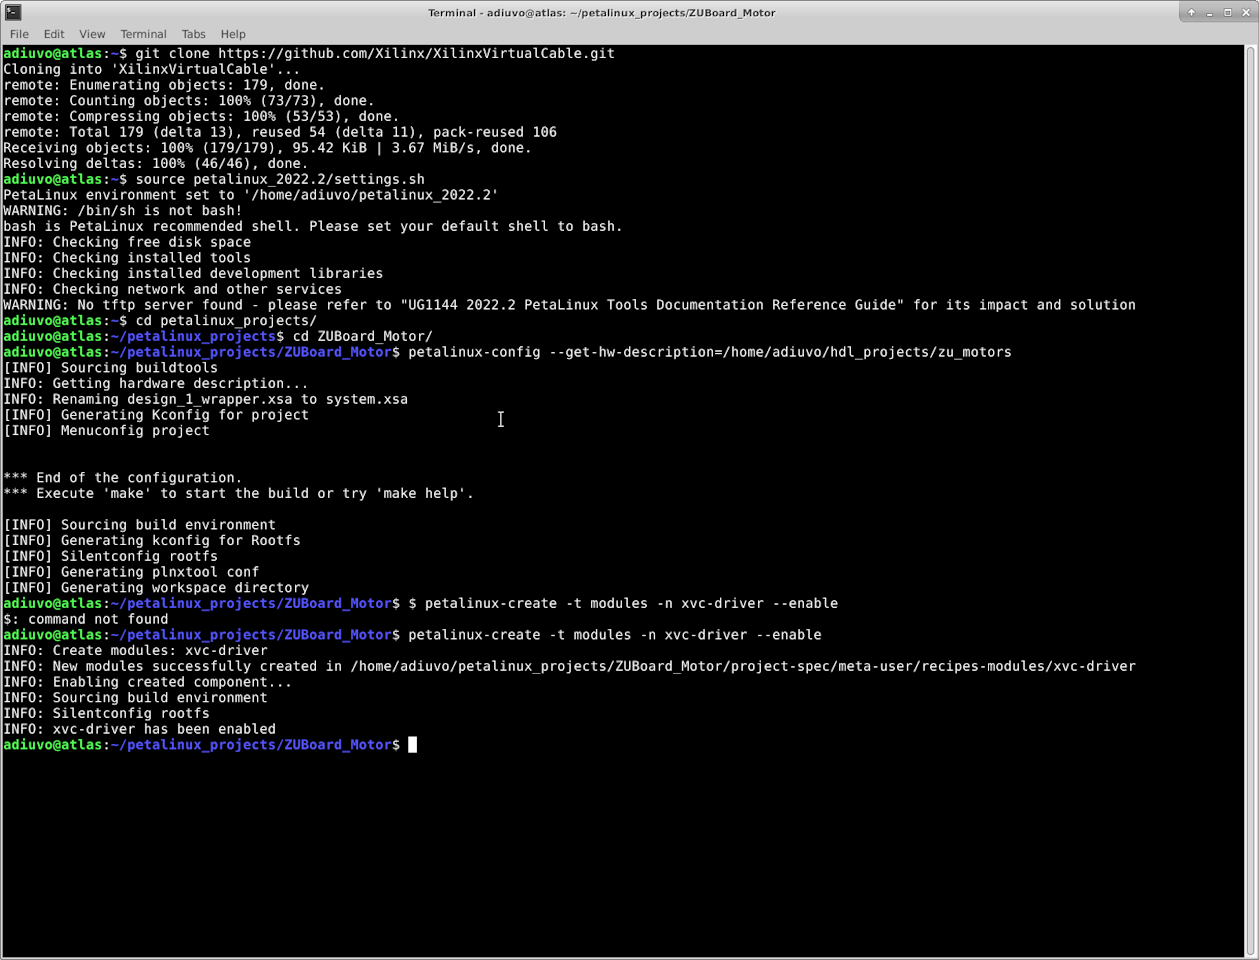Click 'INFO: xvc-driver has been enabled' line
Viewport: 1259px width, 960px height.
click(x=139, y=729)
